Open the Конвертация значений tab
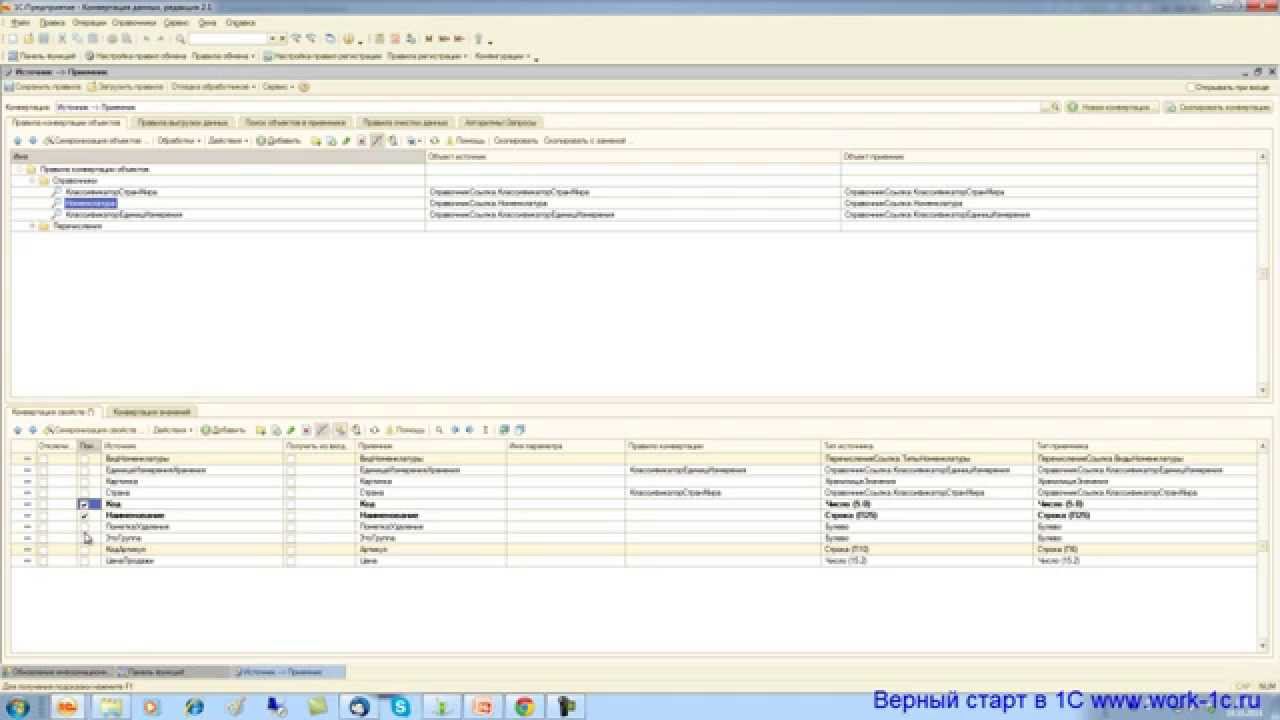The width and height of the screenshot is (1280, 720). (150, 412)
